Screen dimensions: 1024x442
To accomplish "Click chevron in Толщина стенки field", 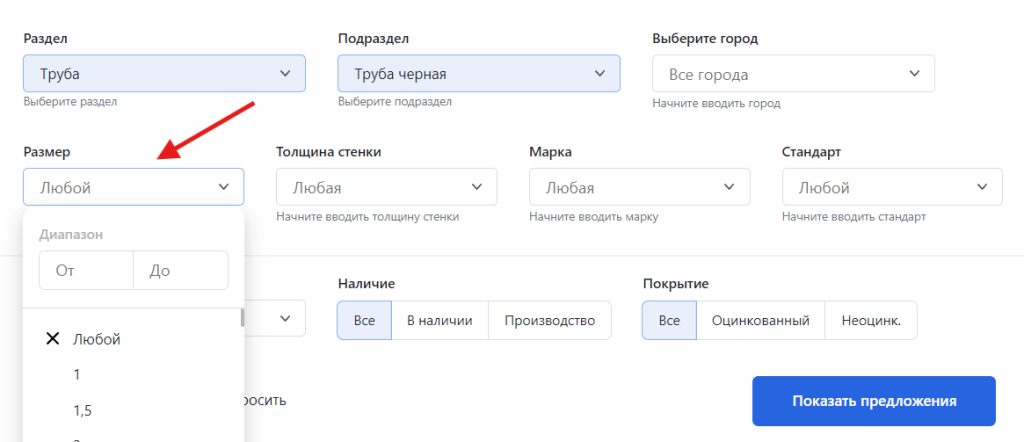I will point(476,187).
